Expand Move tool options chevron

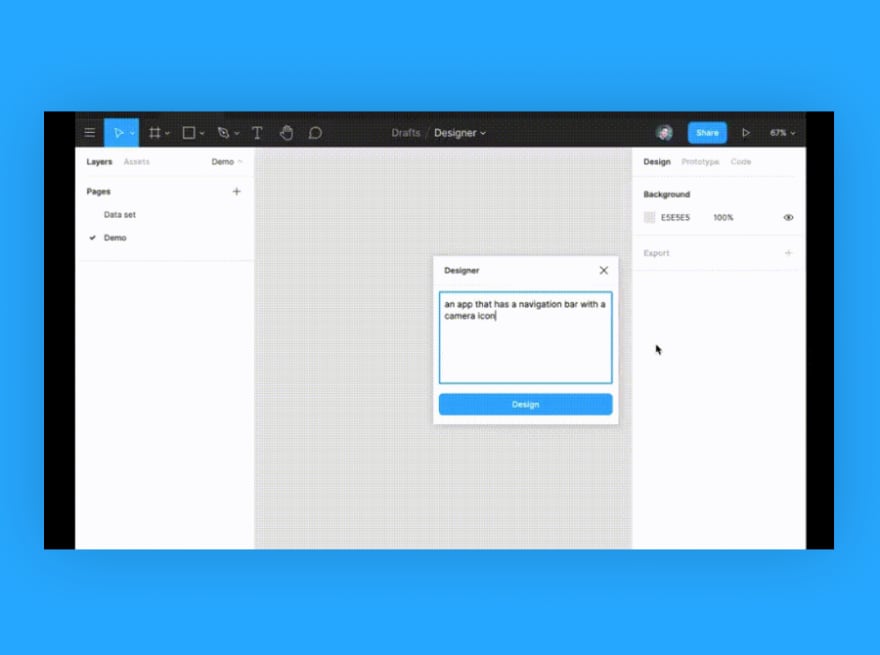[x=132, y=133]
